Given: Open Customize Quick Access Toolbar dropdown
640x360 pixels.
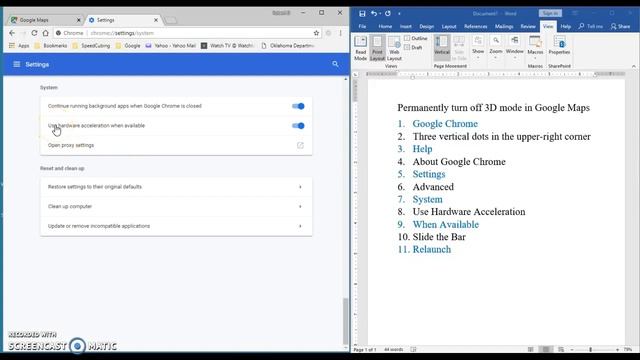Looking at the screenshot, I should [x=399, y=13].
